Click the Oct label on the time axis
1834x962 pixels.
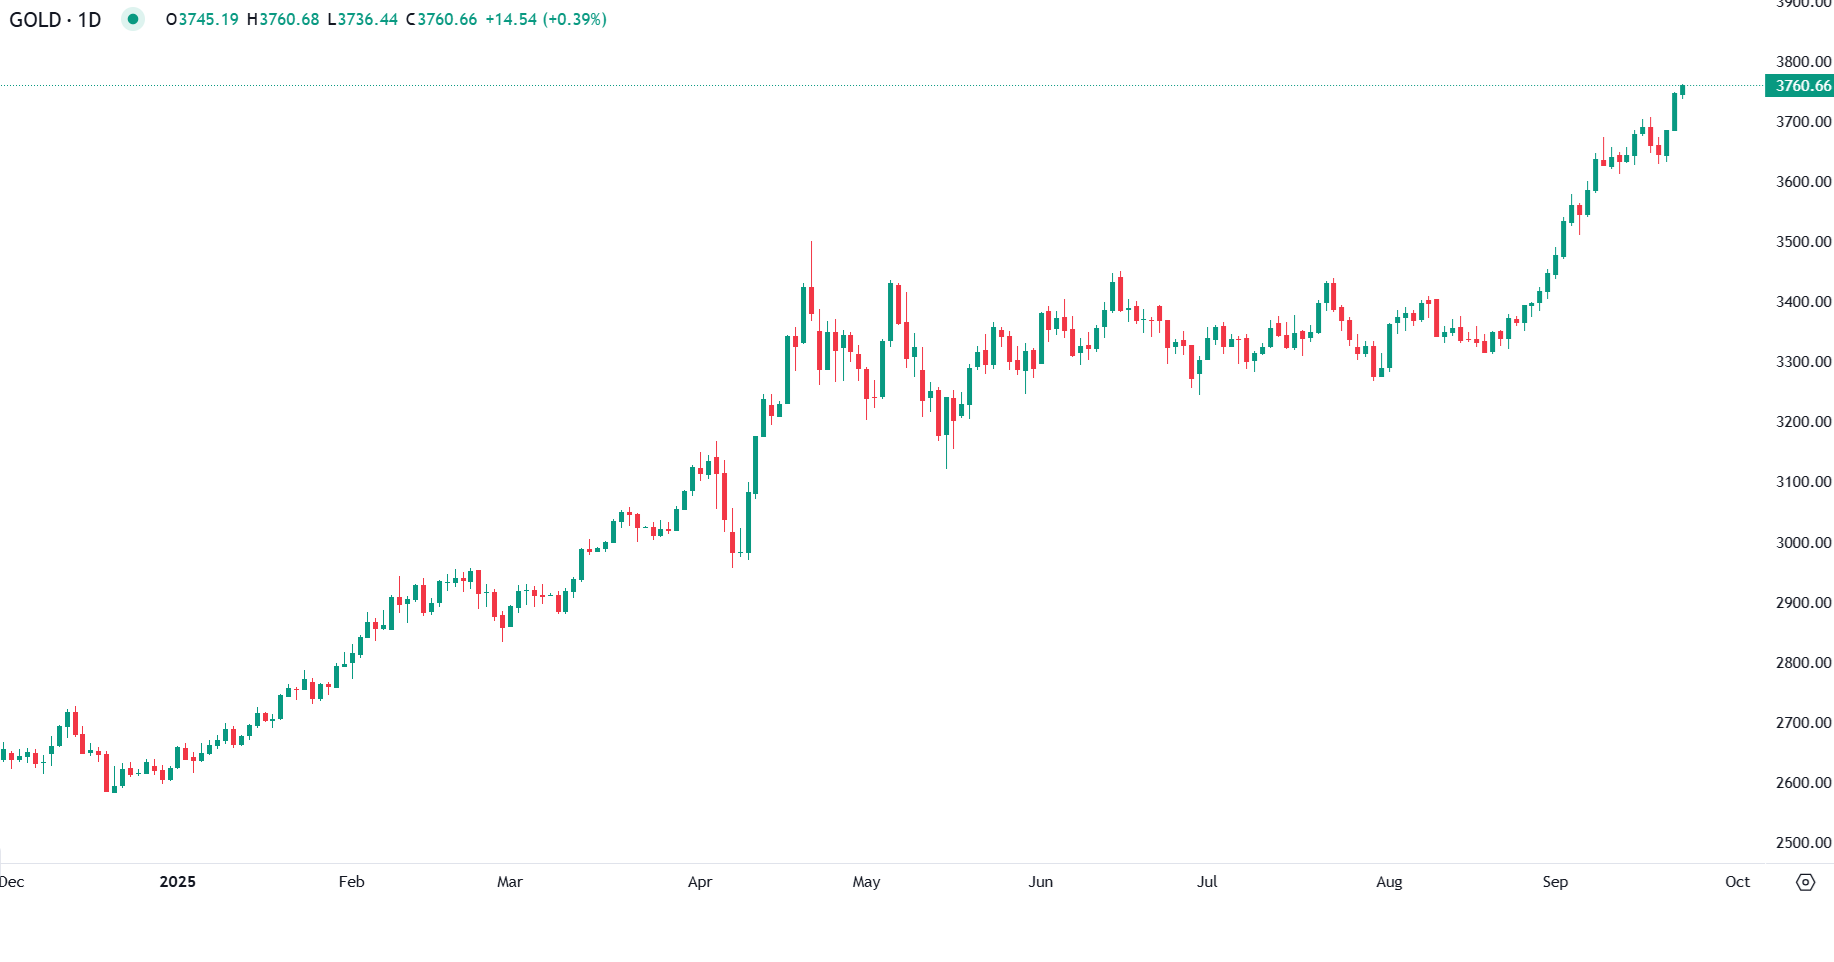1737,882
